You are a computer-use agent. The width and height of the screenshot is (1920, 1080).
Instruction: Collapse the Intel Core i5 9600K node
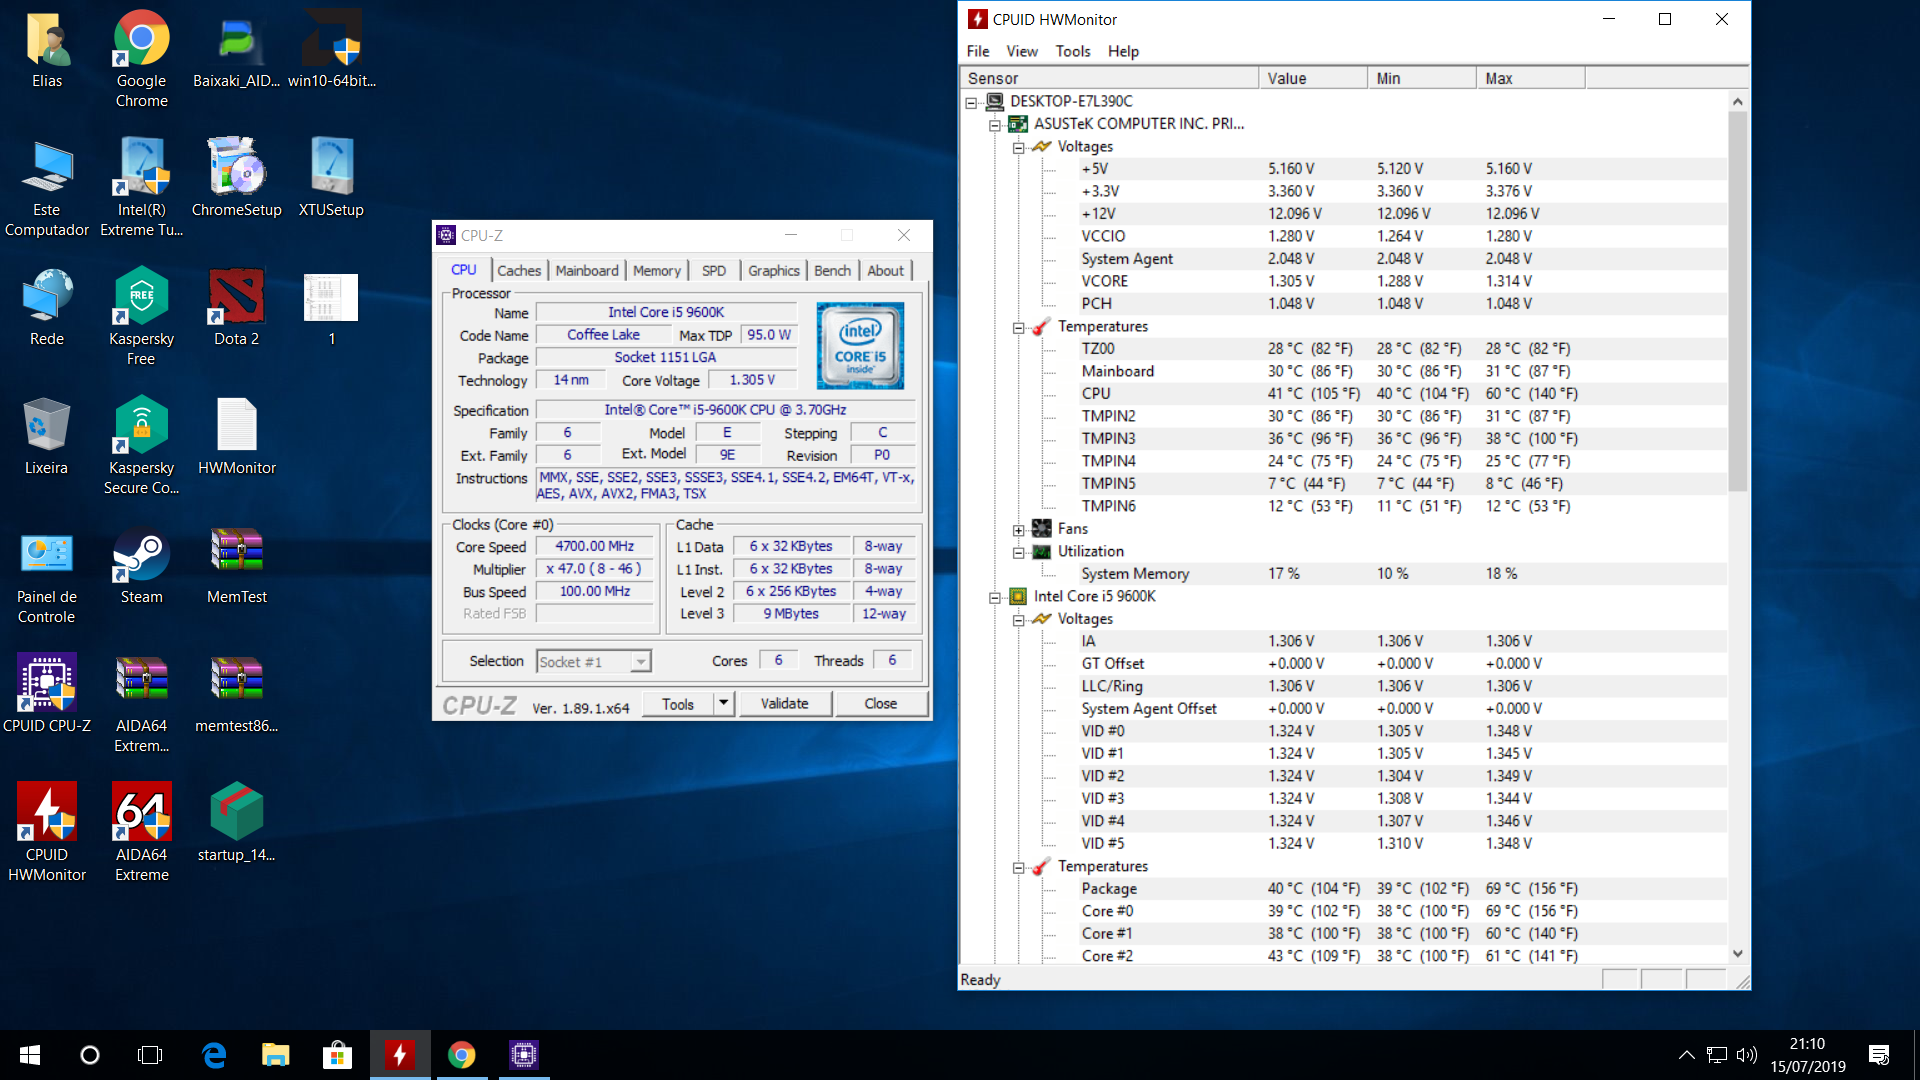click(x=995, y=597)
